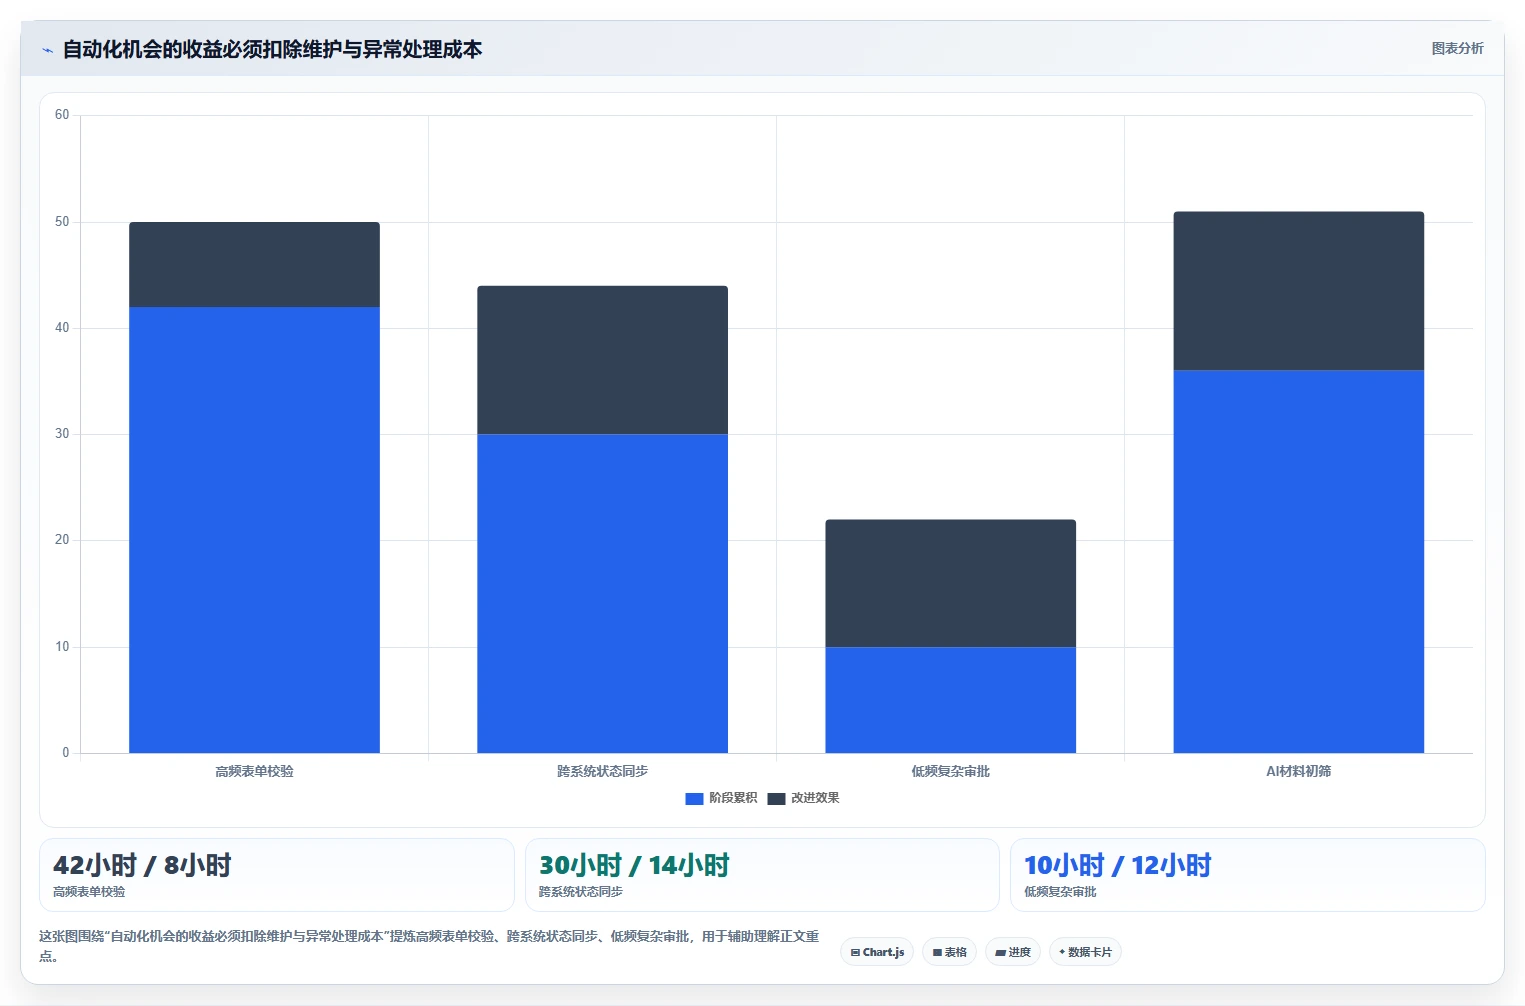Click the y-axis value 0
The width and height of the screenshot is (1525, 1006).
(66, 753)
